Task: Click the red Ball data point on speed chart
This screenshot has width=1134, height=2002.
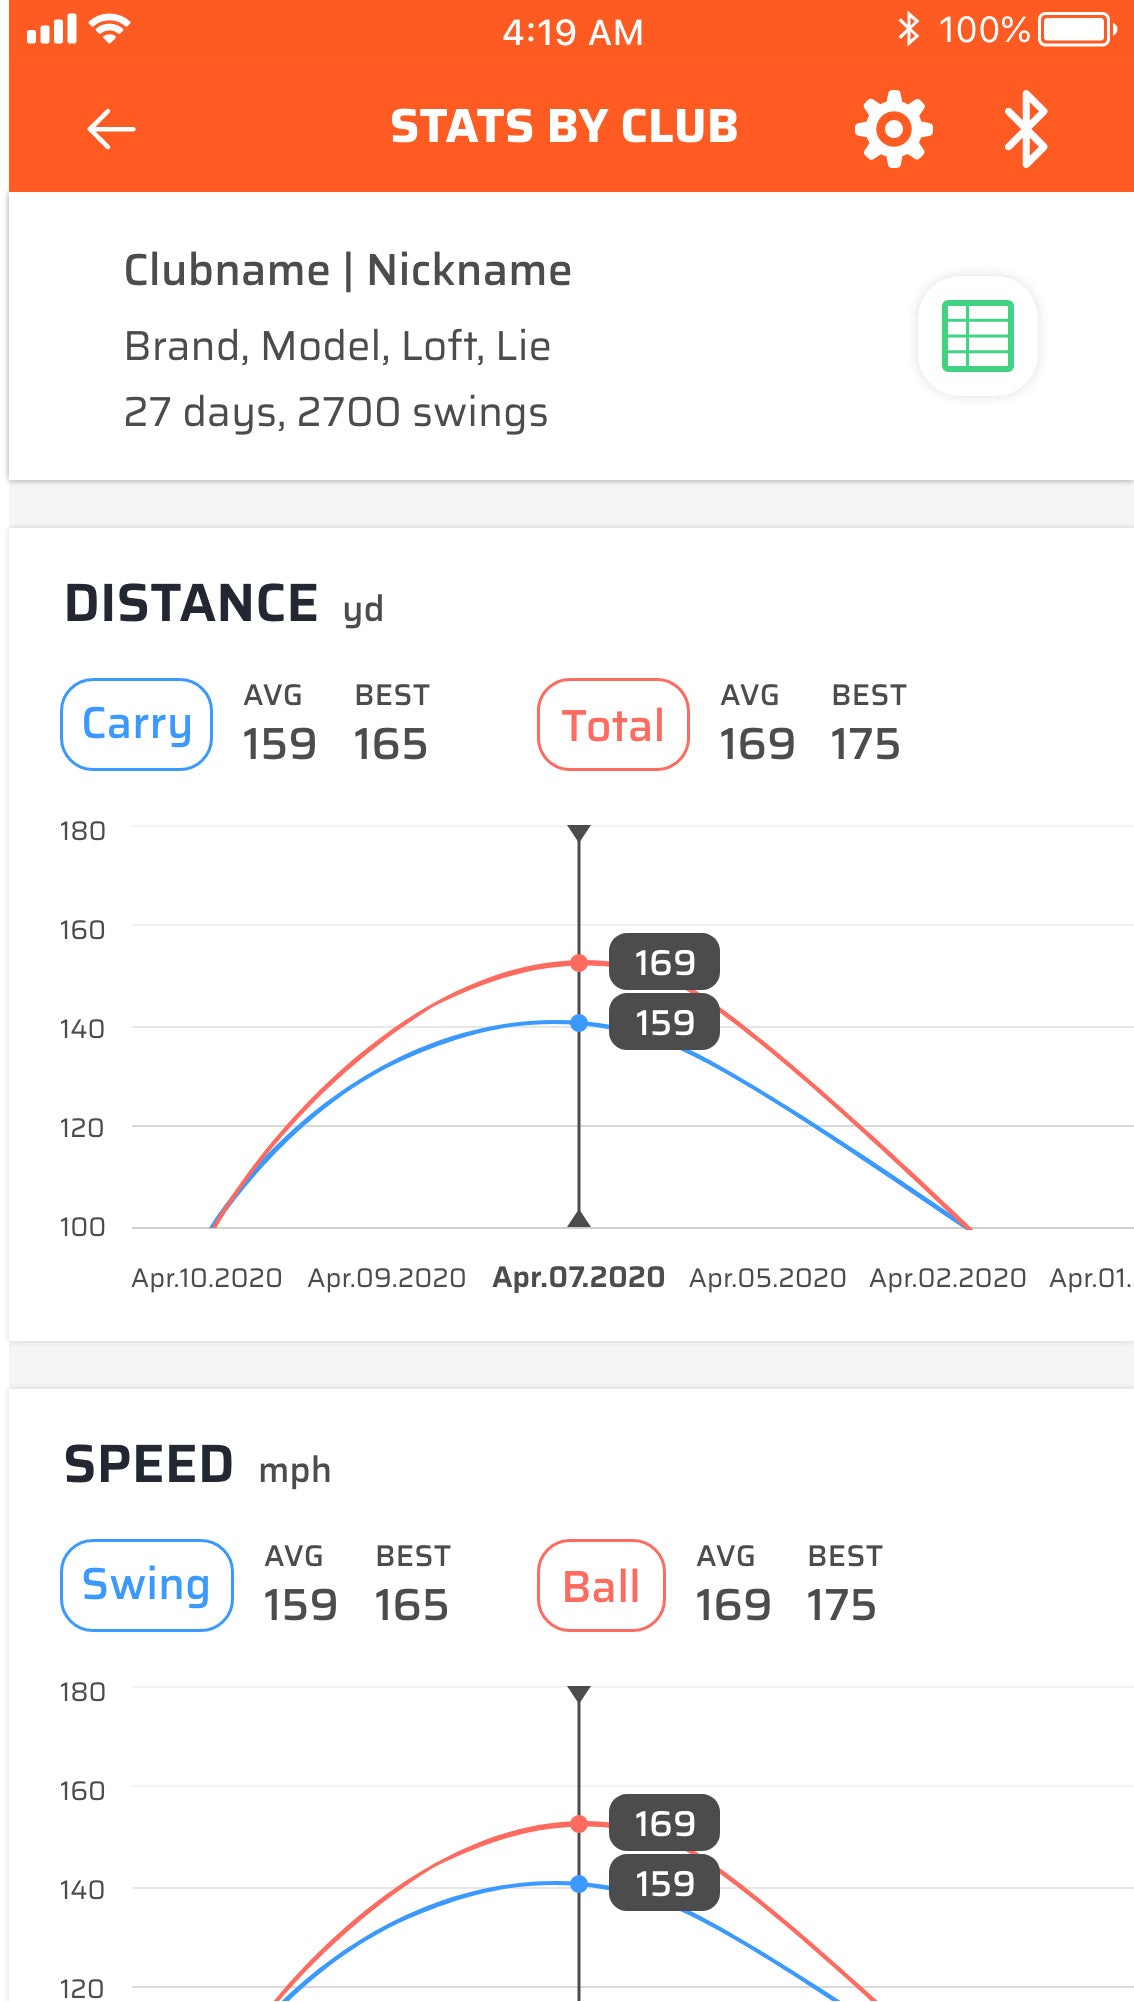Action: click(579, 1824)
